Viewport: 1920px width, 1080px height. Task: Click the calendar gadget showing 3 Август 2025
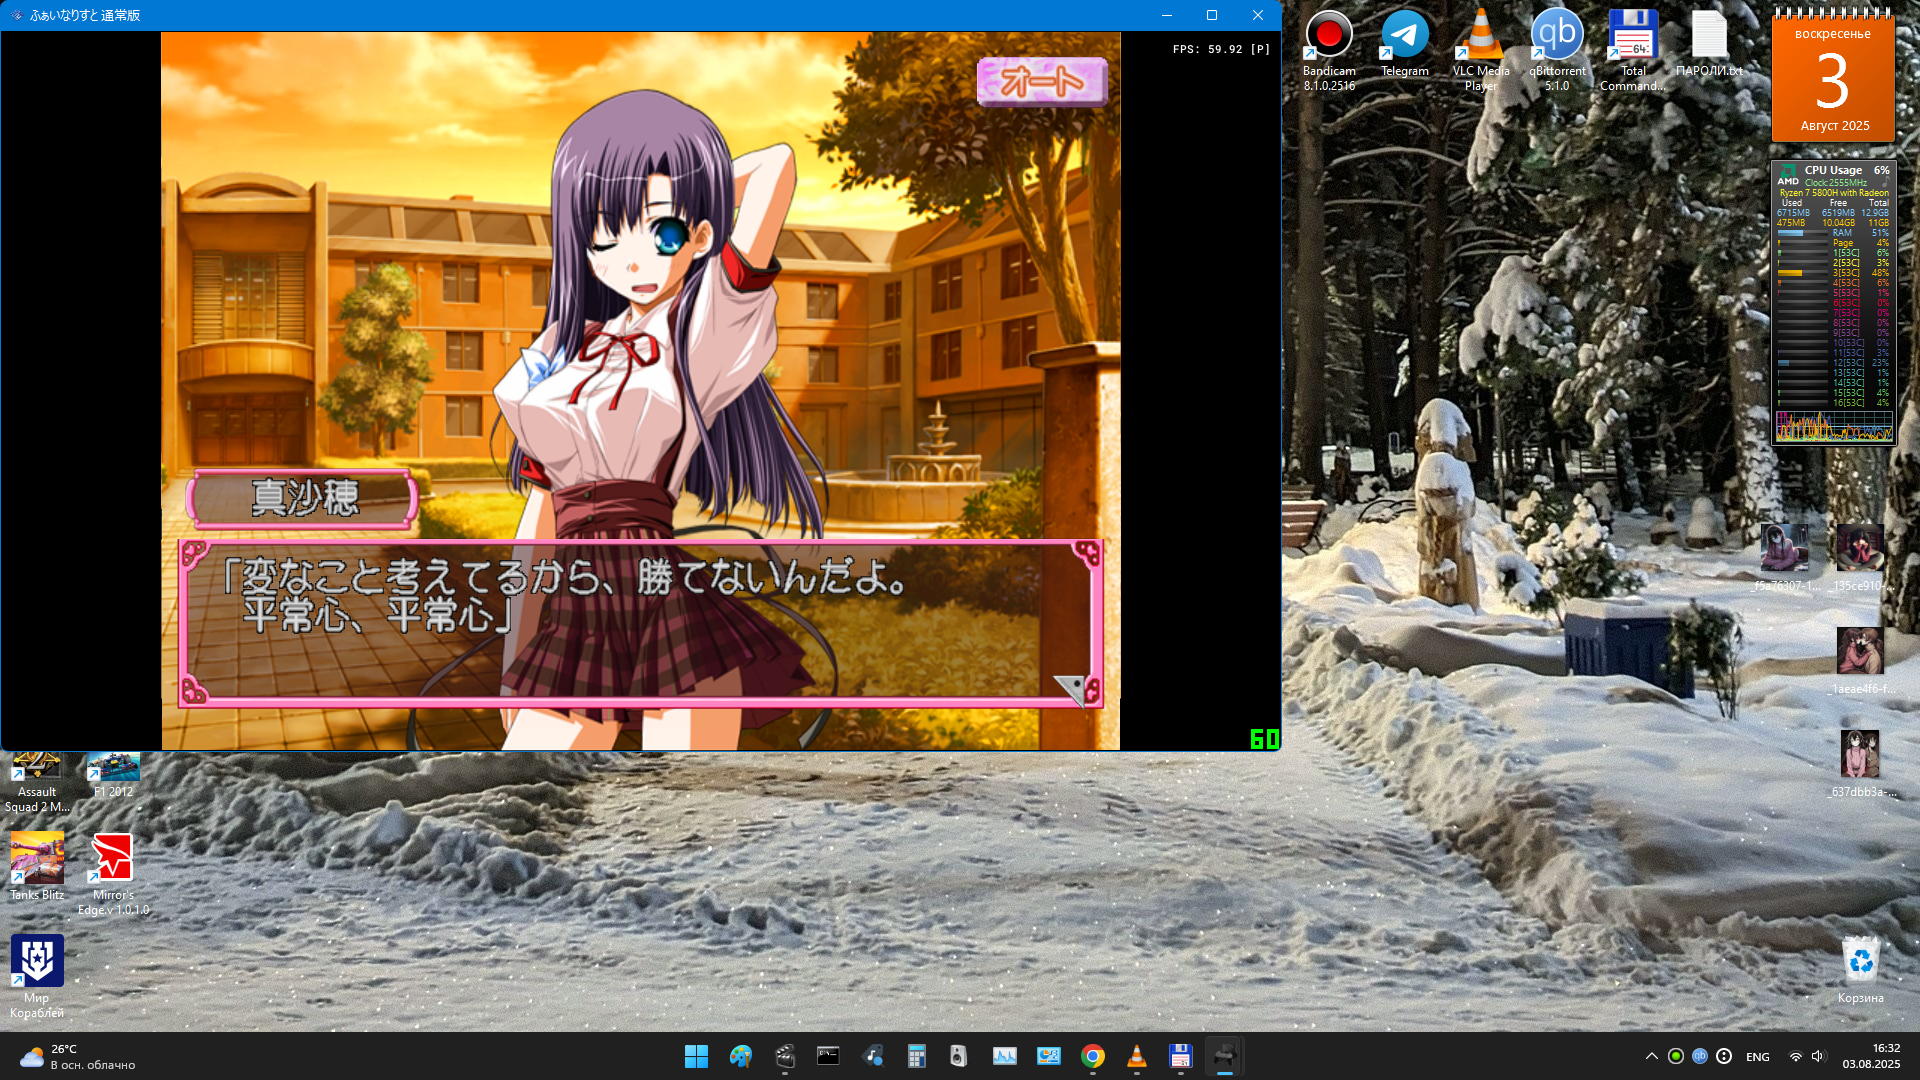pos(1833,75)
